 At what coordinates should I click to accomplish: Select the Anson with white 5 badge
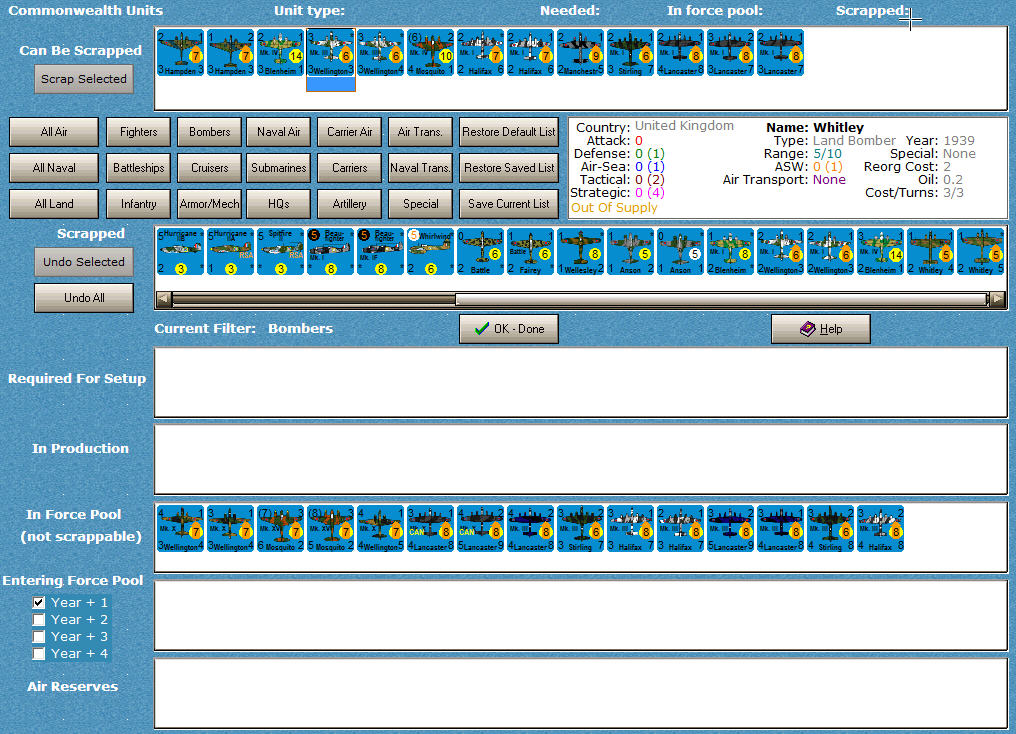(x=680, y=251)
